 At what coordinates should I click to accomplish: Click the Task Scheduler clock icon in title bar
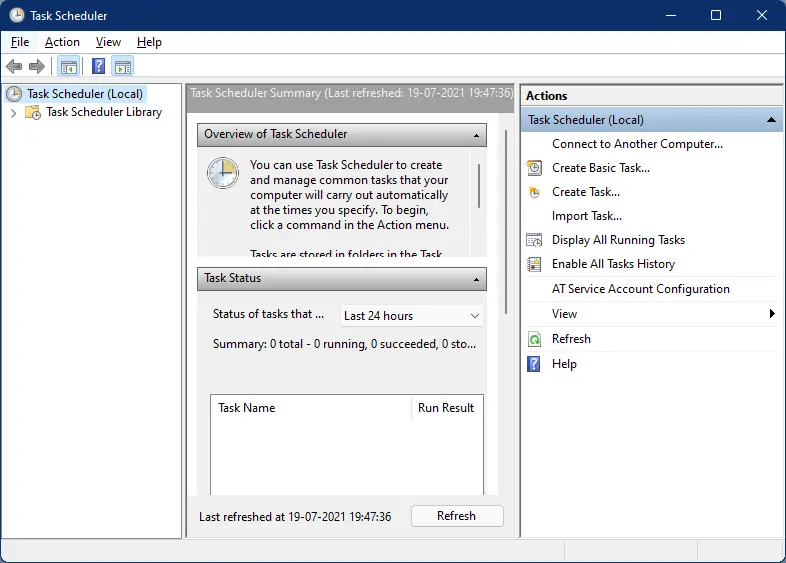coord(17,15)
